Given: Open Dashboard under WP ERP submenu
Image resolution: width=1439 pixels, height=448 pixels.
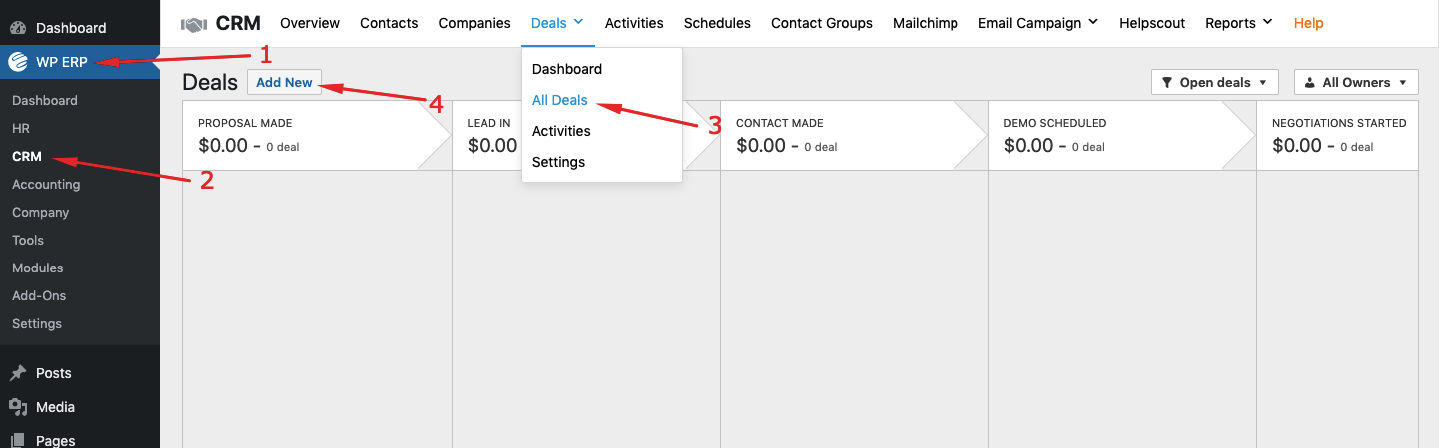Looking at the screenshot, I should tap(80, 101).
